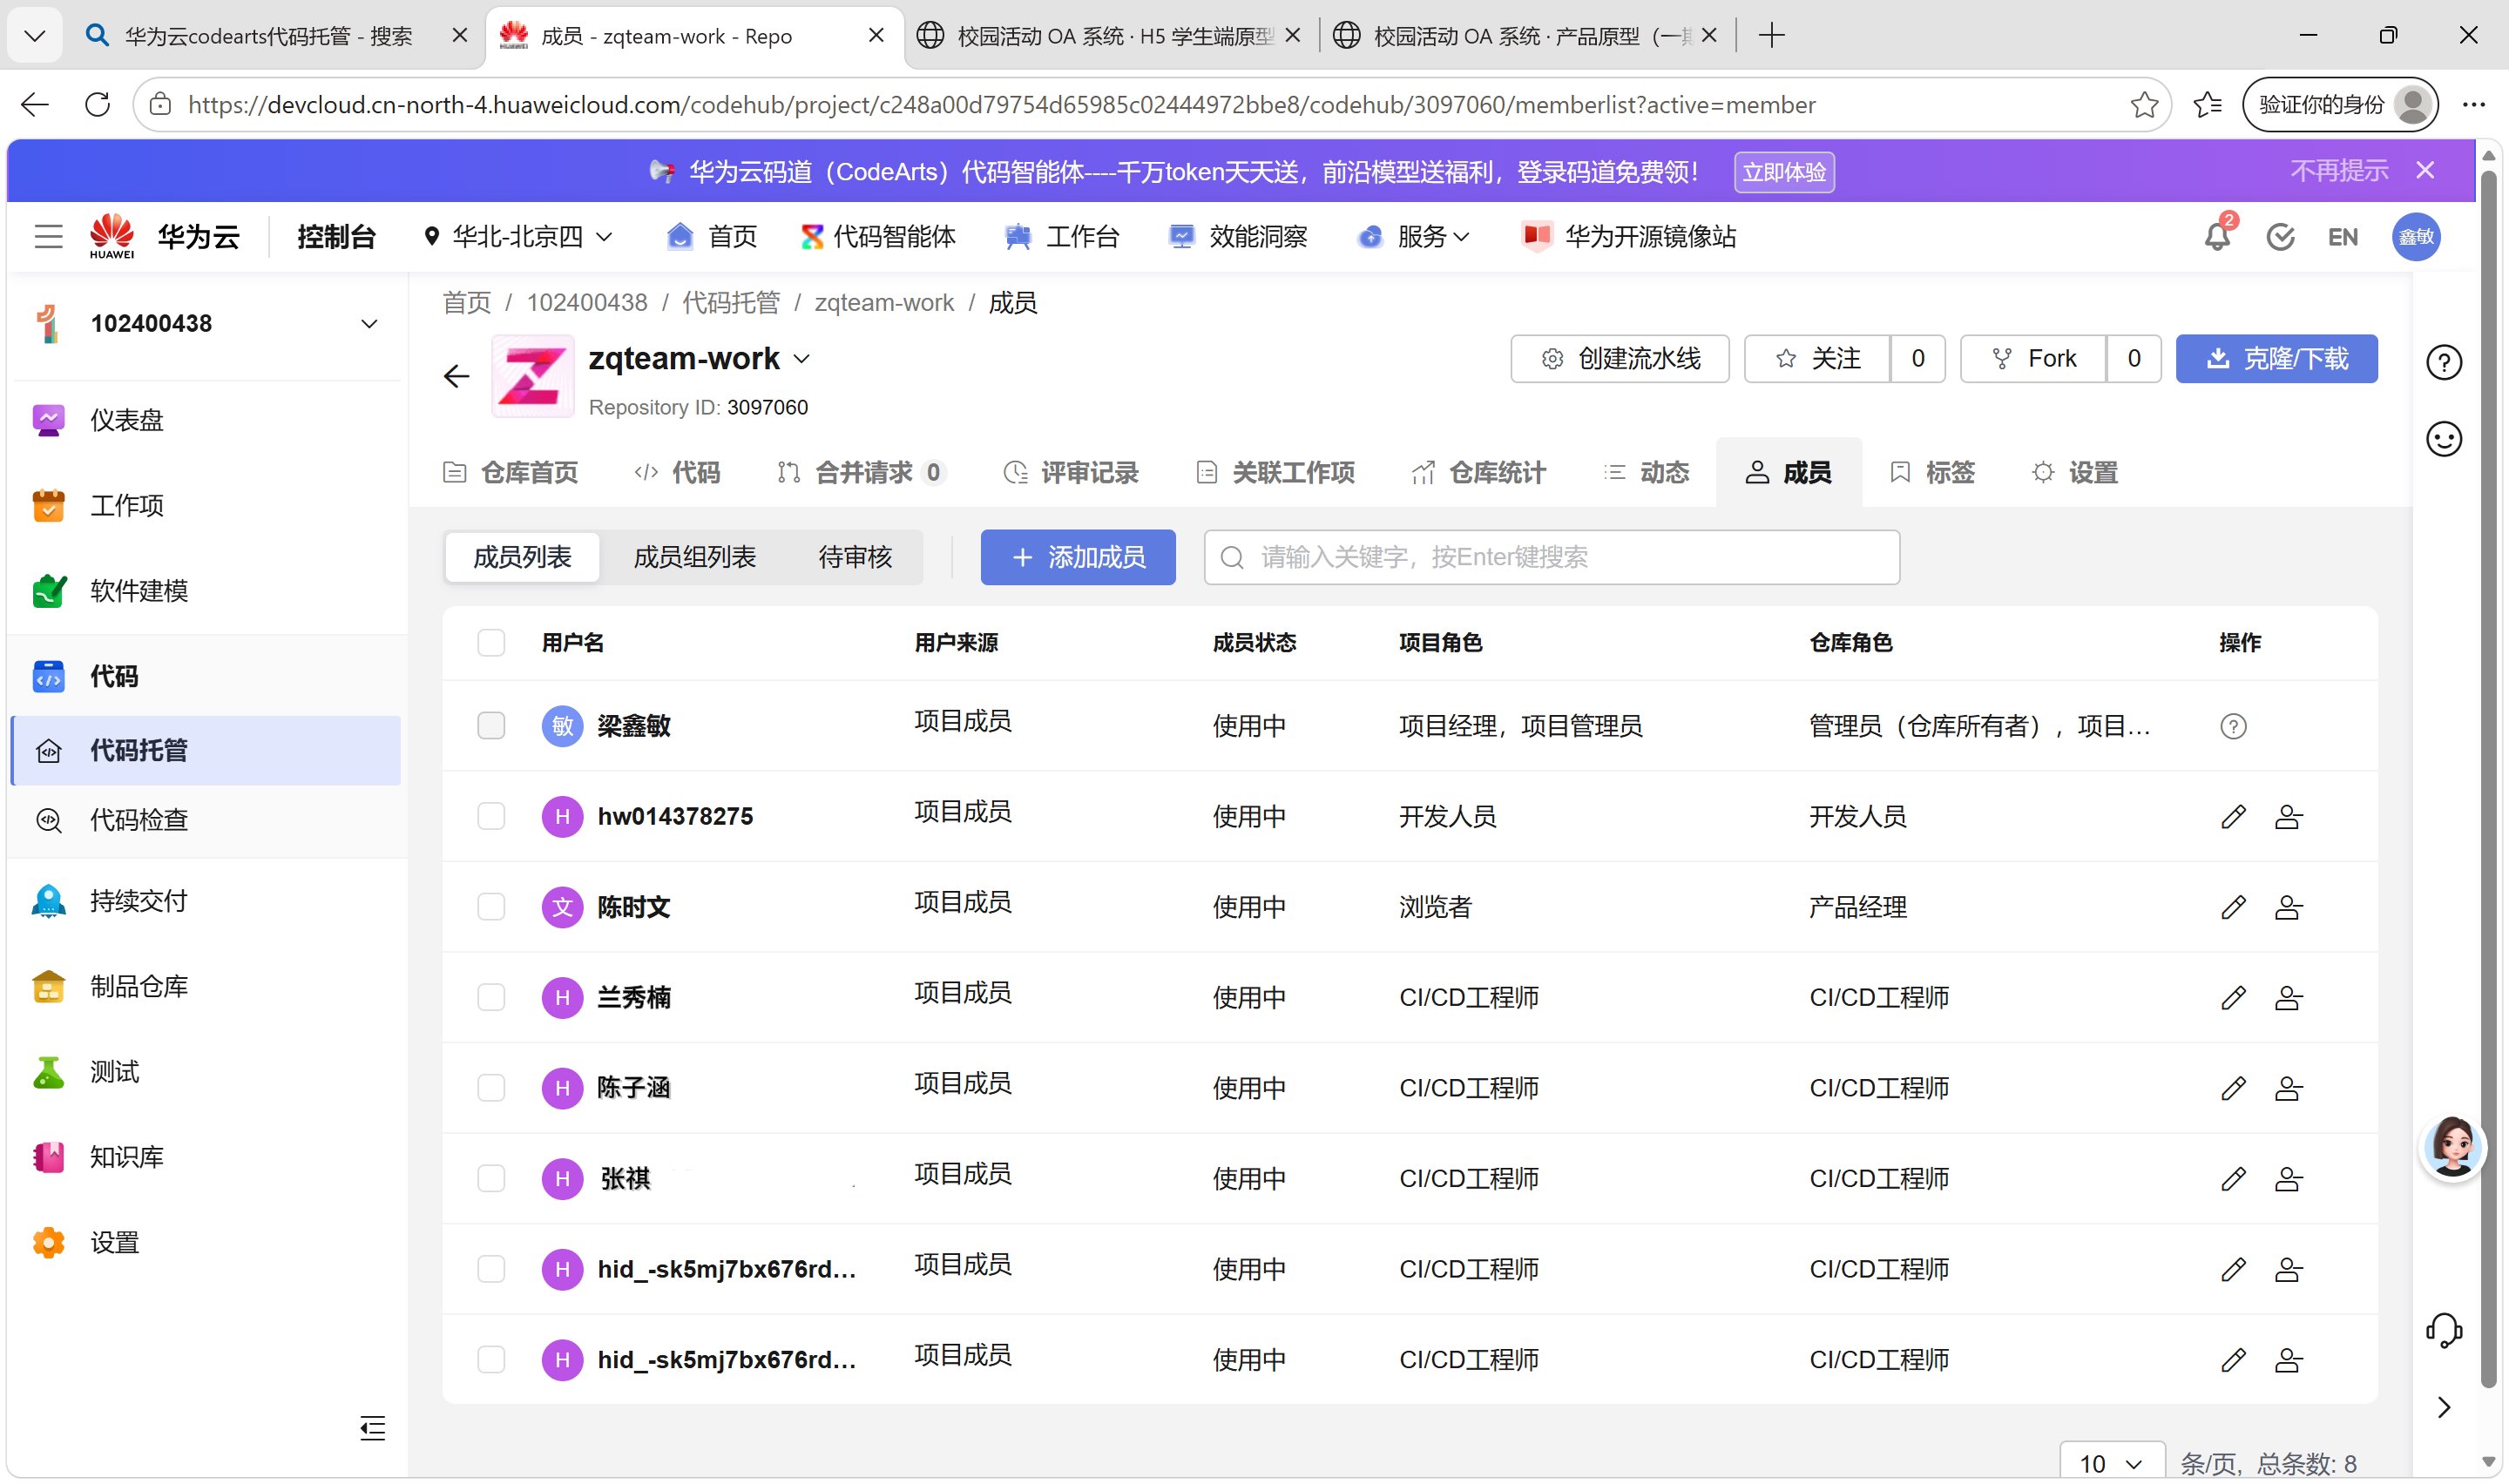Check the box for 陈时文
Screen dimensions: 2509x1484
point(491,907)
